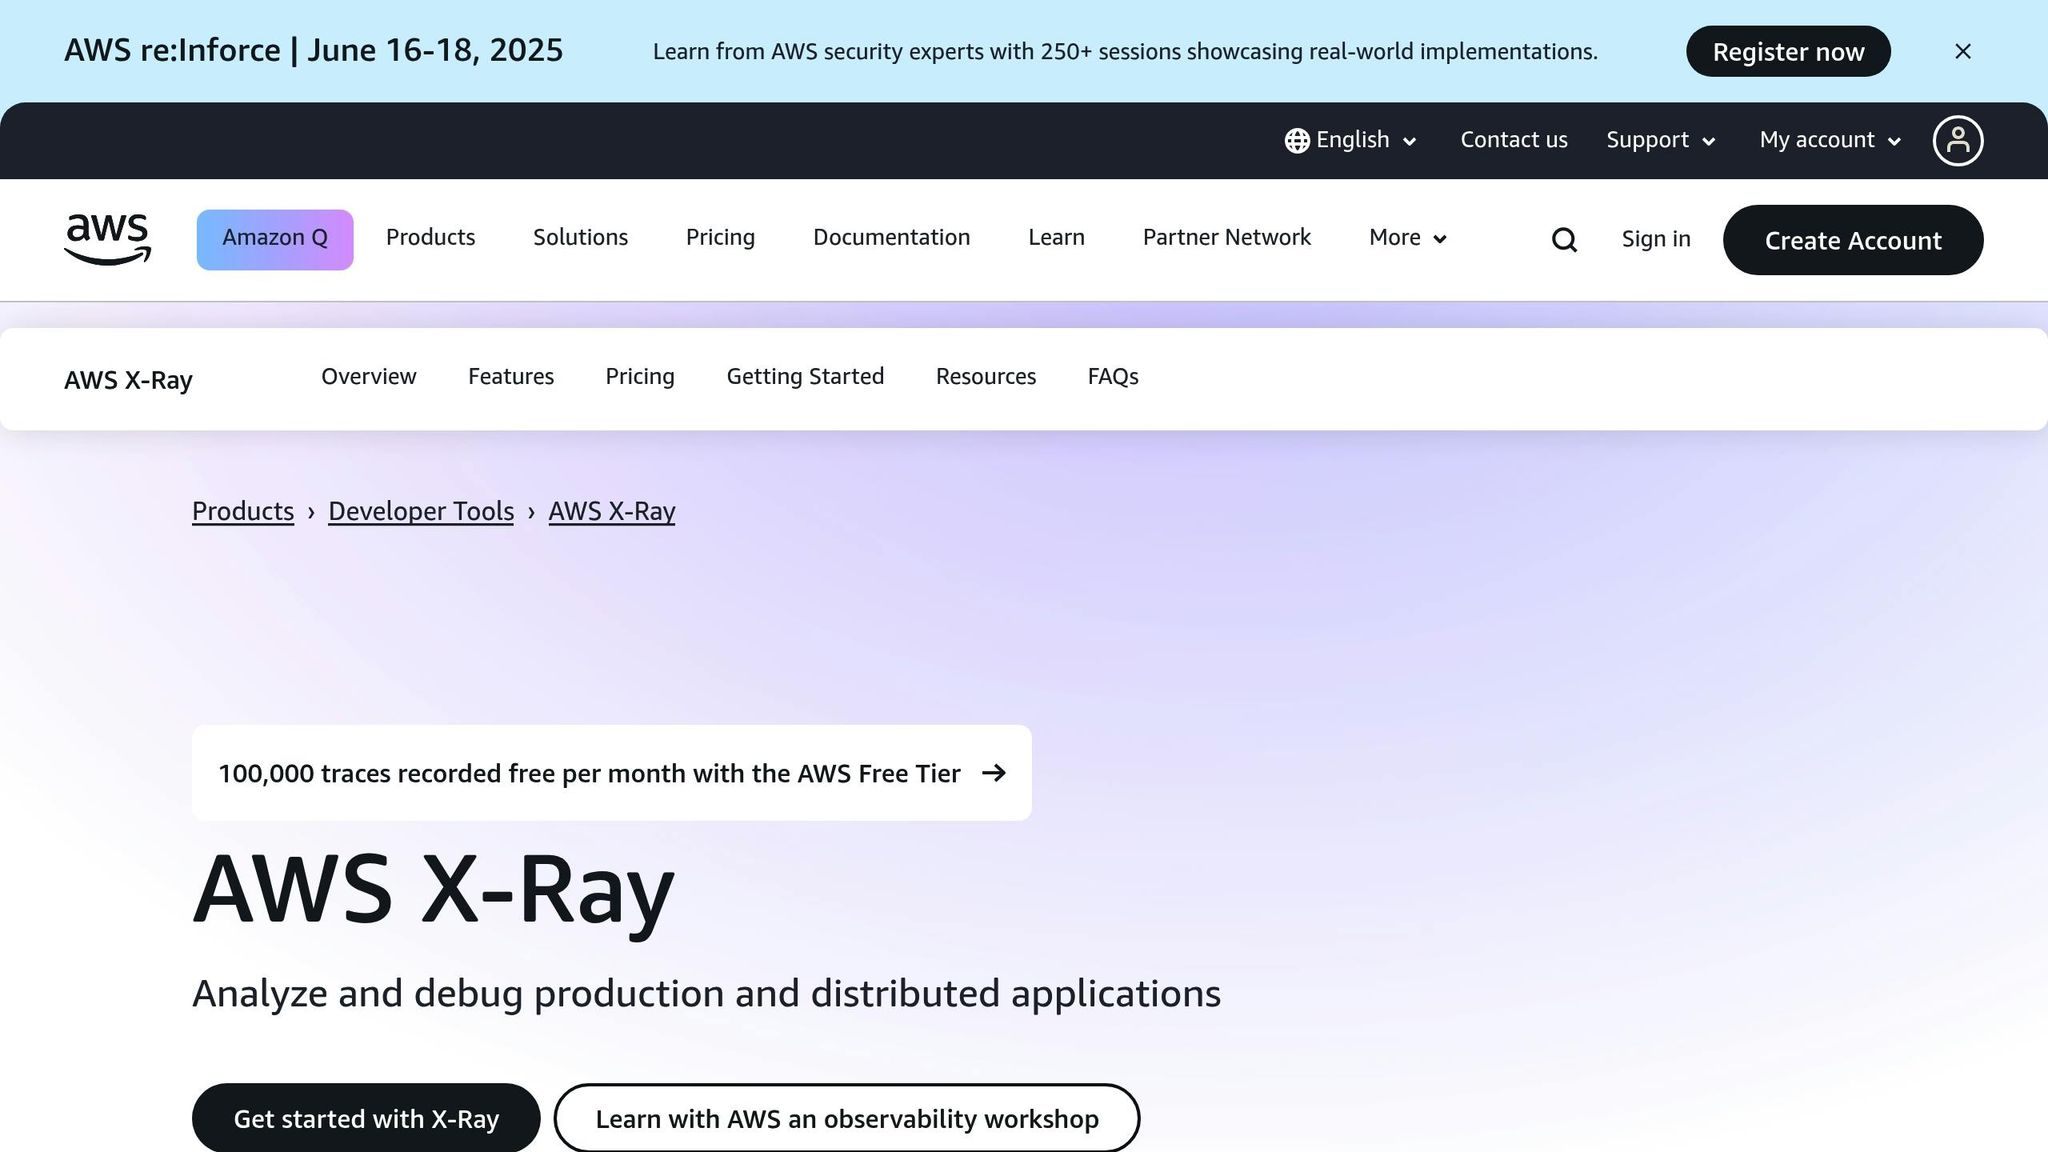Click the Sign in link
Screen dimensions: 2048x1152
1656,239
